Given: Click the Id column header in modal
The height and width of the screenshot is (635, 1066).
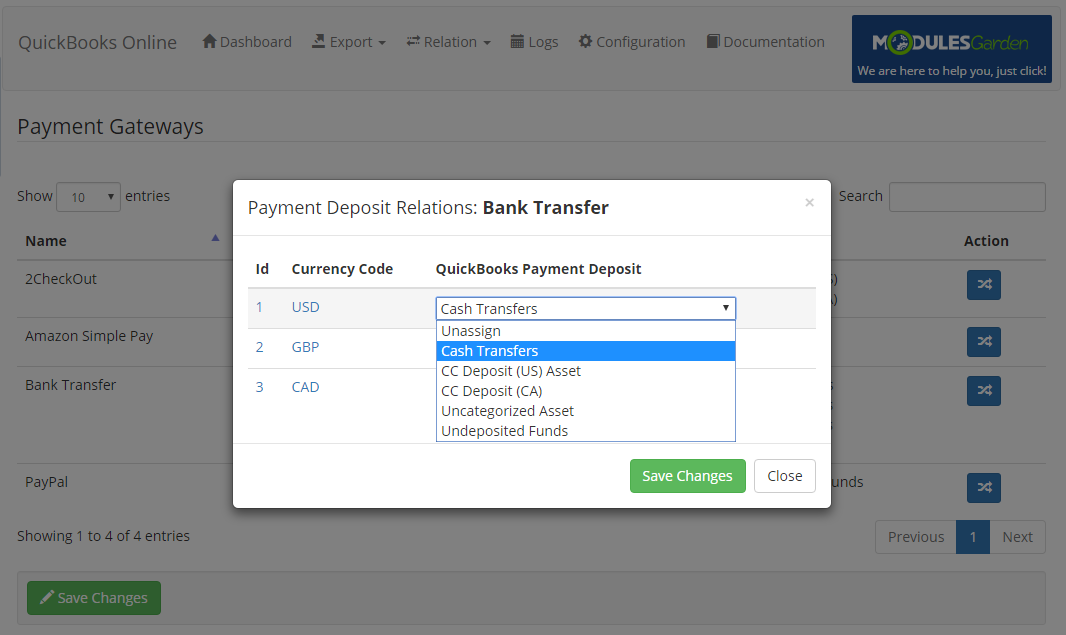Looking at the screenshot, I should point(262,269).
